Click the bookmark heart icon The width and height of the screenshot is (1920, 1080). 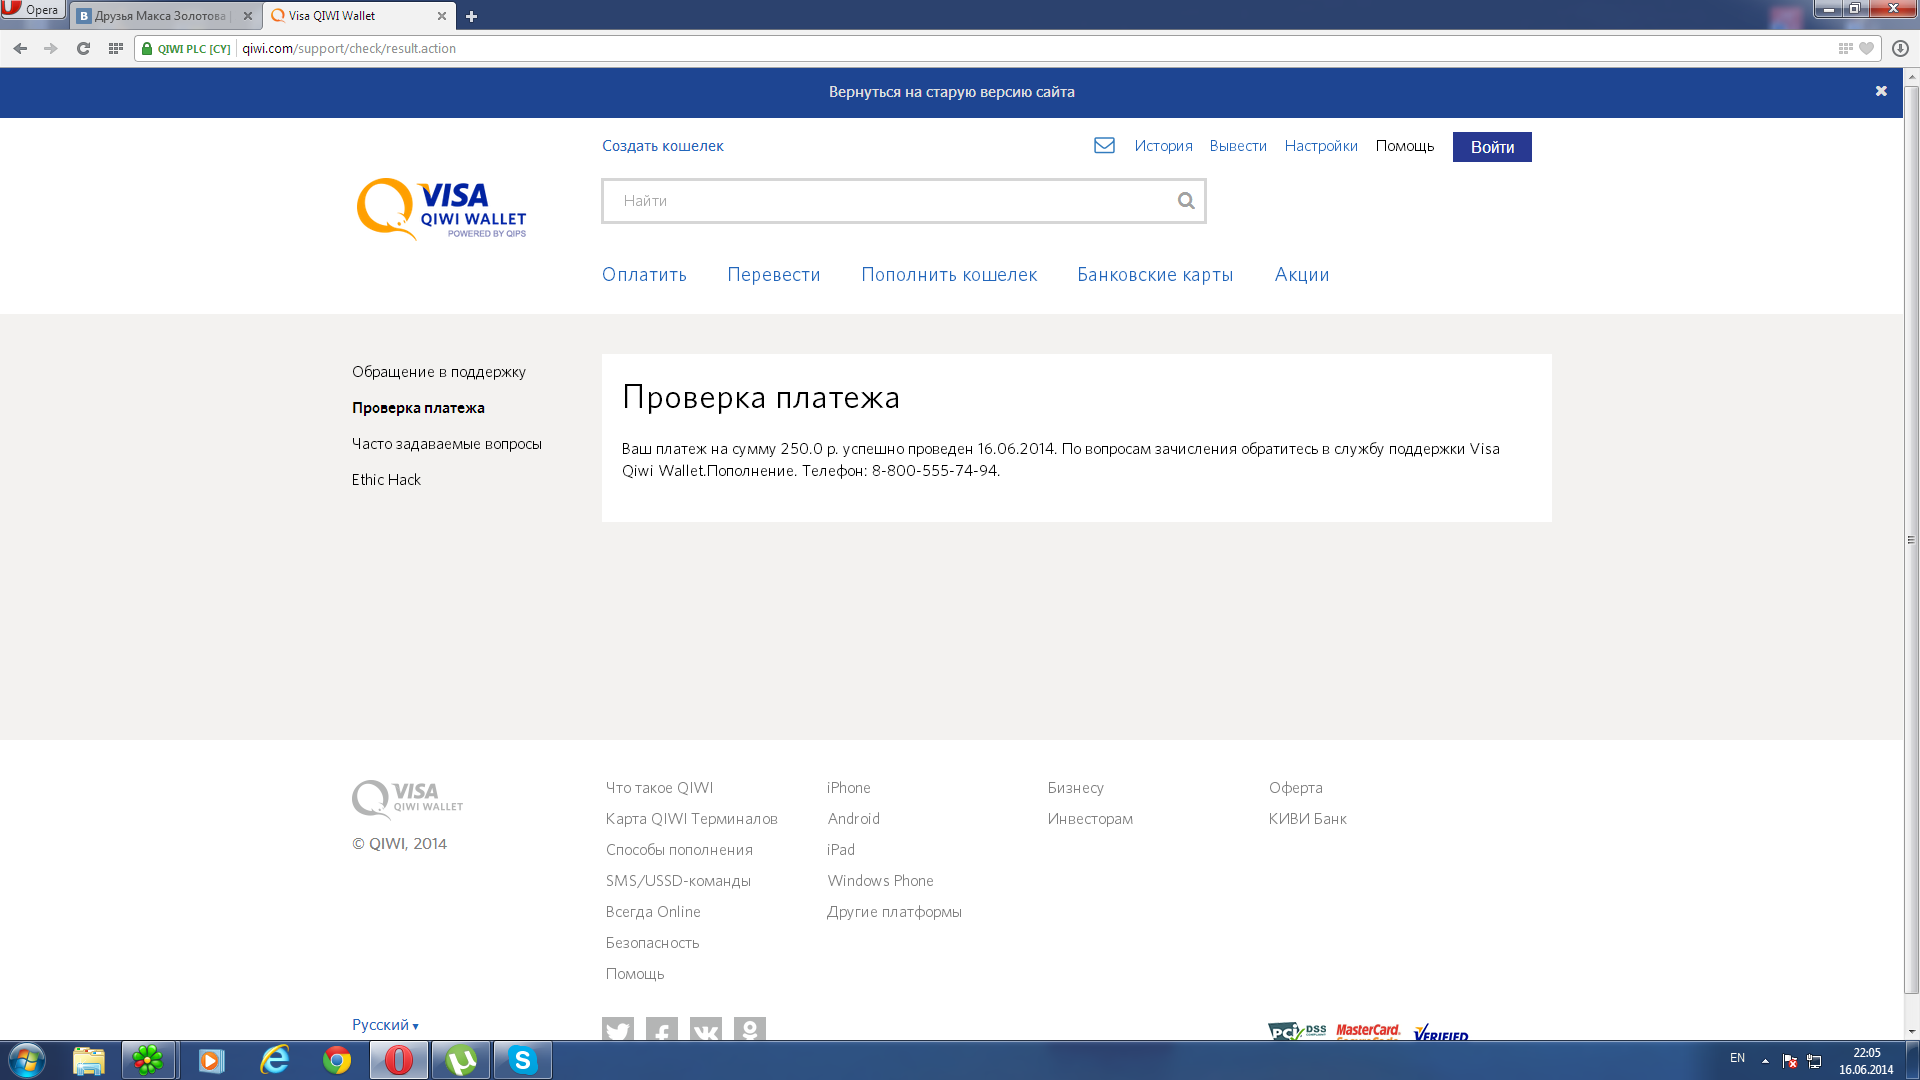1866,48
